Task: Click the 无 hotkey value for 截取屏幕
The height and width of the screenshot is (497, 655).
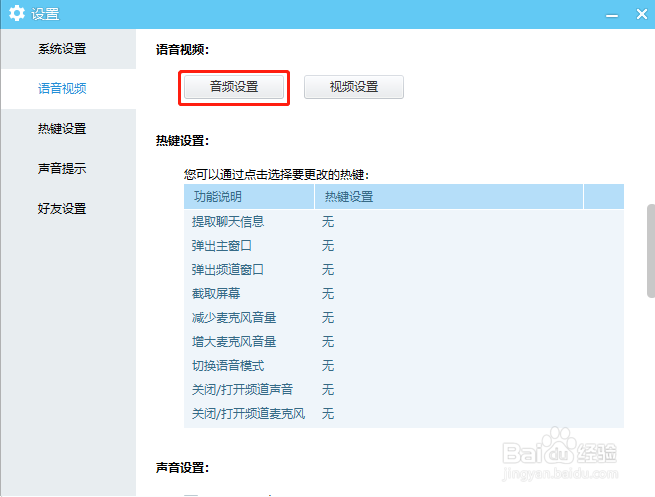Action: pyautogui.click(x=328, y=294)
